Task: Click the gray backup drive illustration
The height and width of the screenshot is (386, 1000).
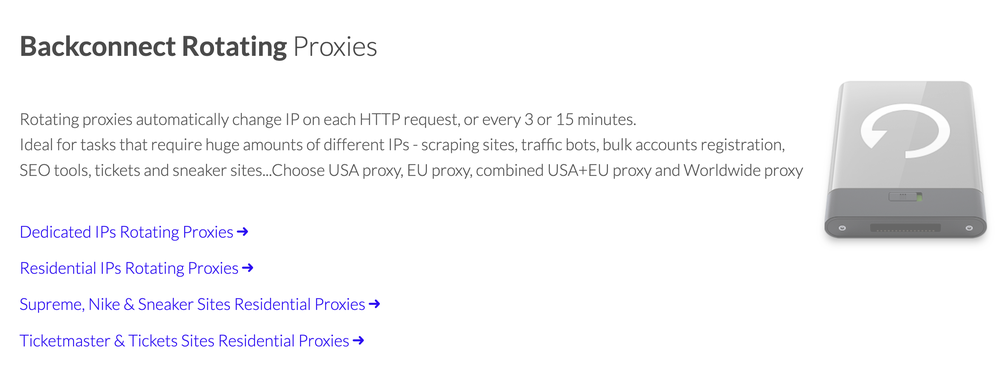Action: [x=906, y=160]
